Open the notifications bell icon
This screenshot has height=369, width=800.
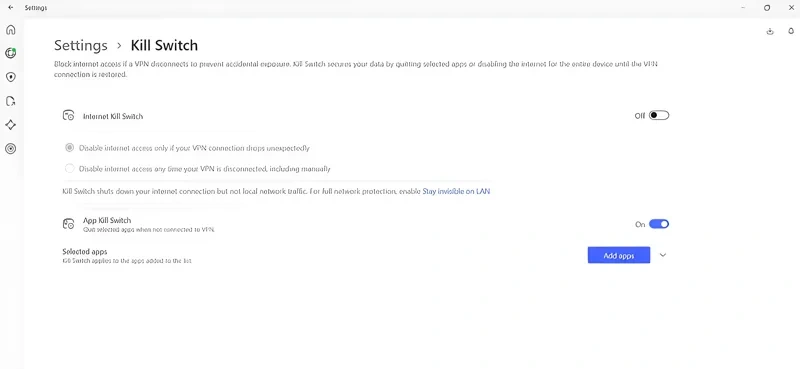click(x=791, y=32)
